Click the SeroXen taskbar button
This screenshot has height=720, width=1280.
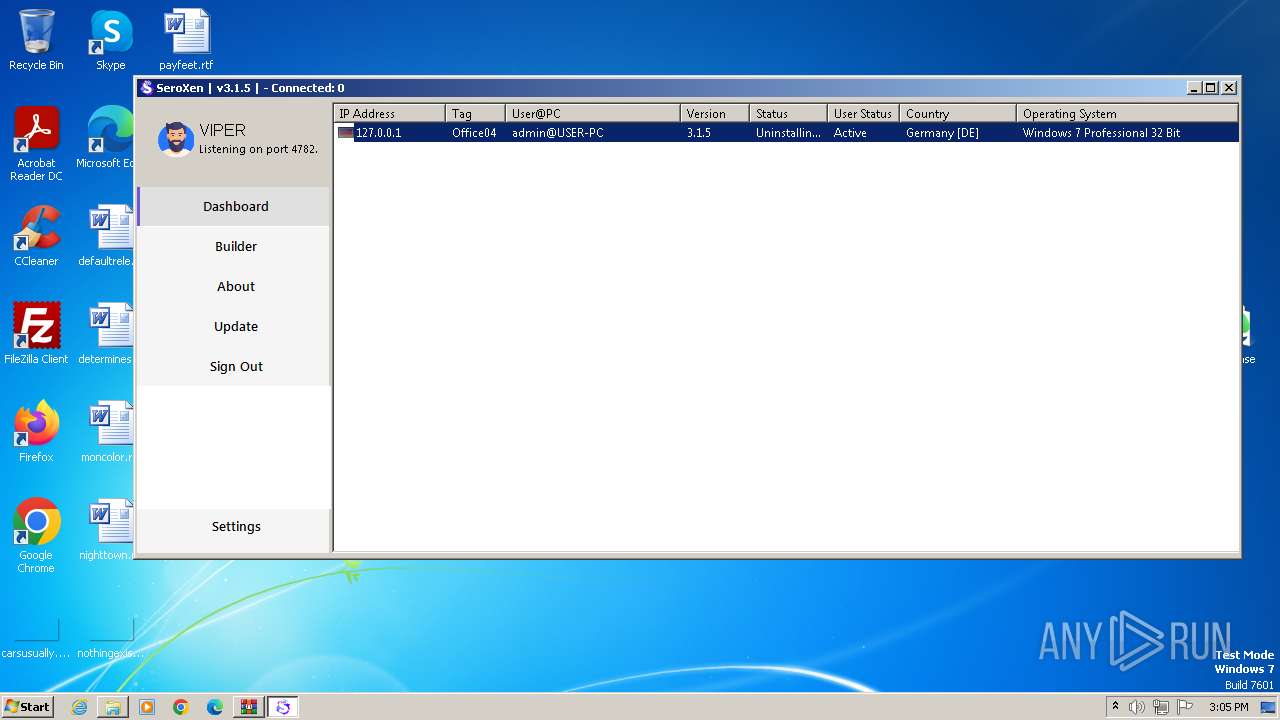[x=283, y=707]
